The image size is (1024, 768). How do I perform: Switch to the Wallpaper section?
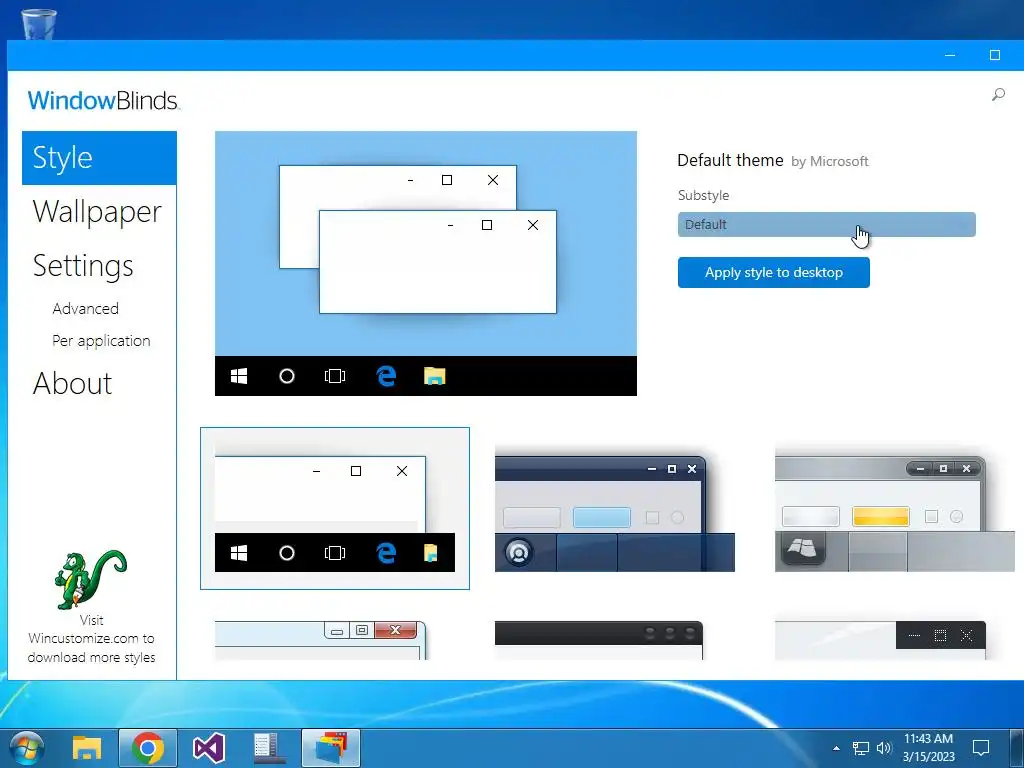pos(97,212)
